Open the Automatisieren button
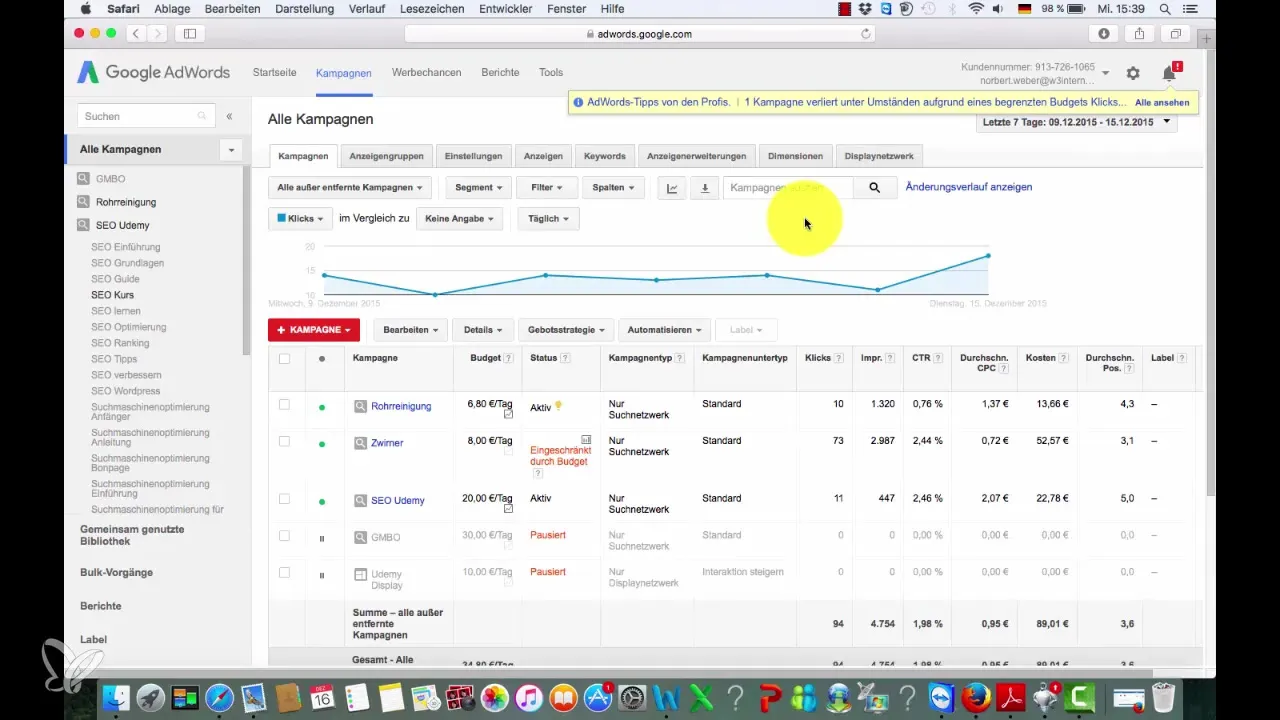The image size is (1280, 720). pyautogui.click(x=665, y=329)
